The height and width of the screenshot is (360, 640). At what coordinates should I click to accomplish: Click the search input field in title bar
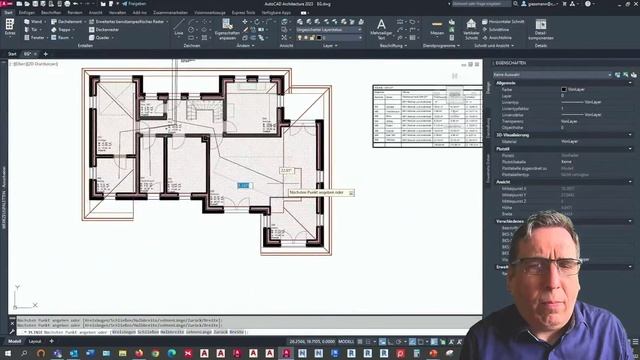(481, 4)
